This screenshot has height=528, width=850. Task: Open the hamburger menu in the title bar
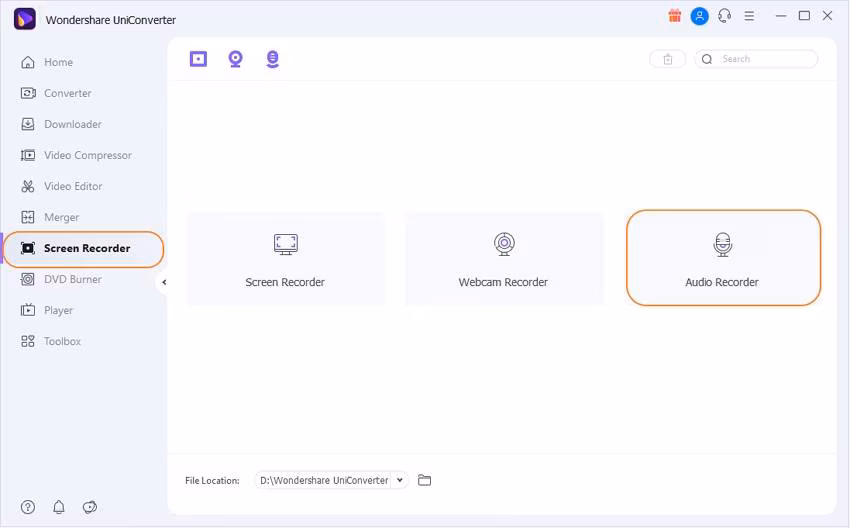point(749,16)
